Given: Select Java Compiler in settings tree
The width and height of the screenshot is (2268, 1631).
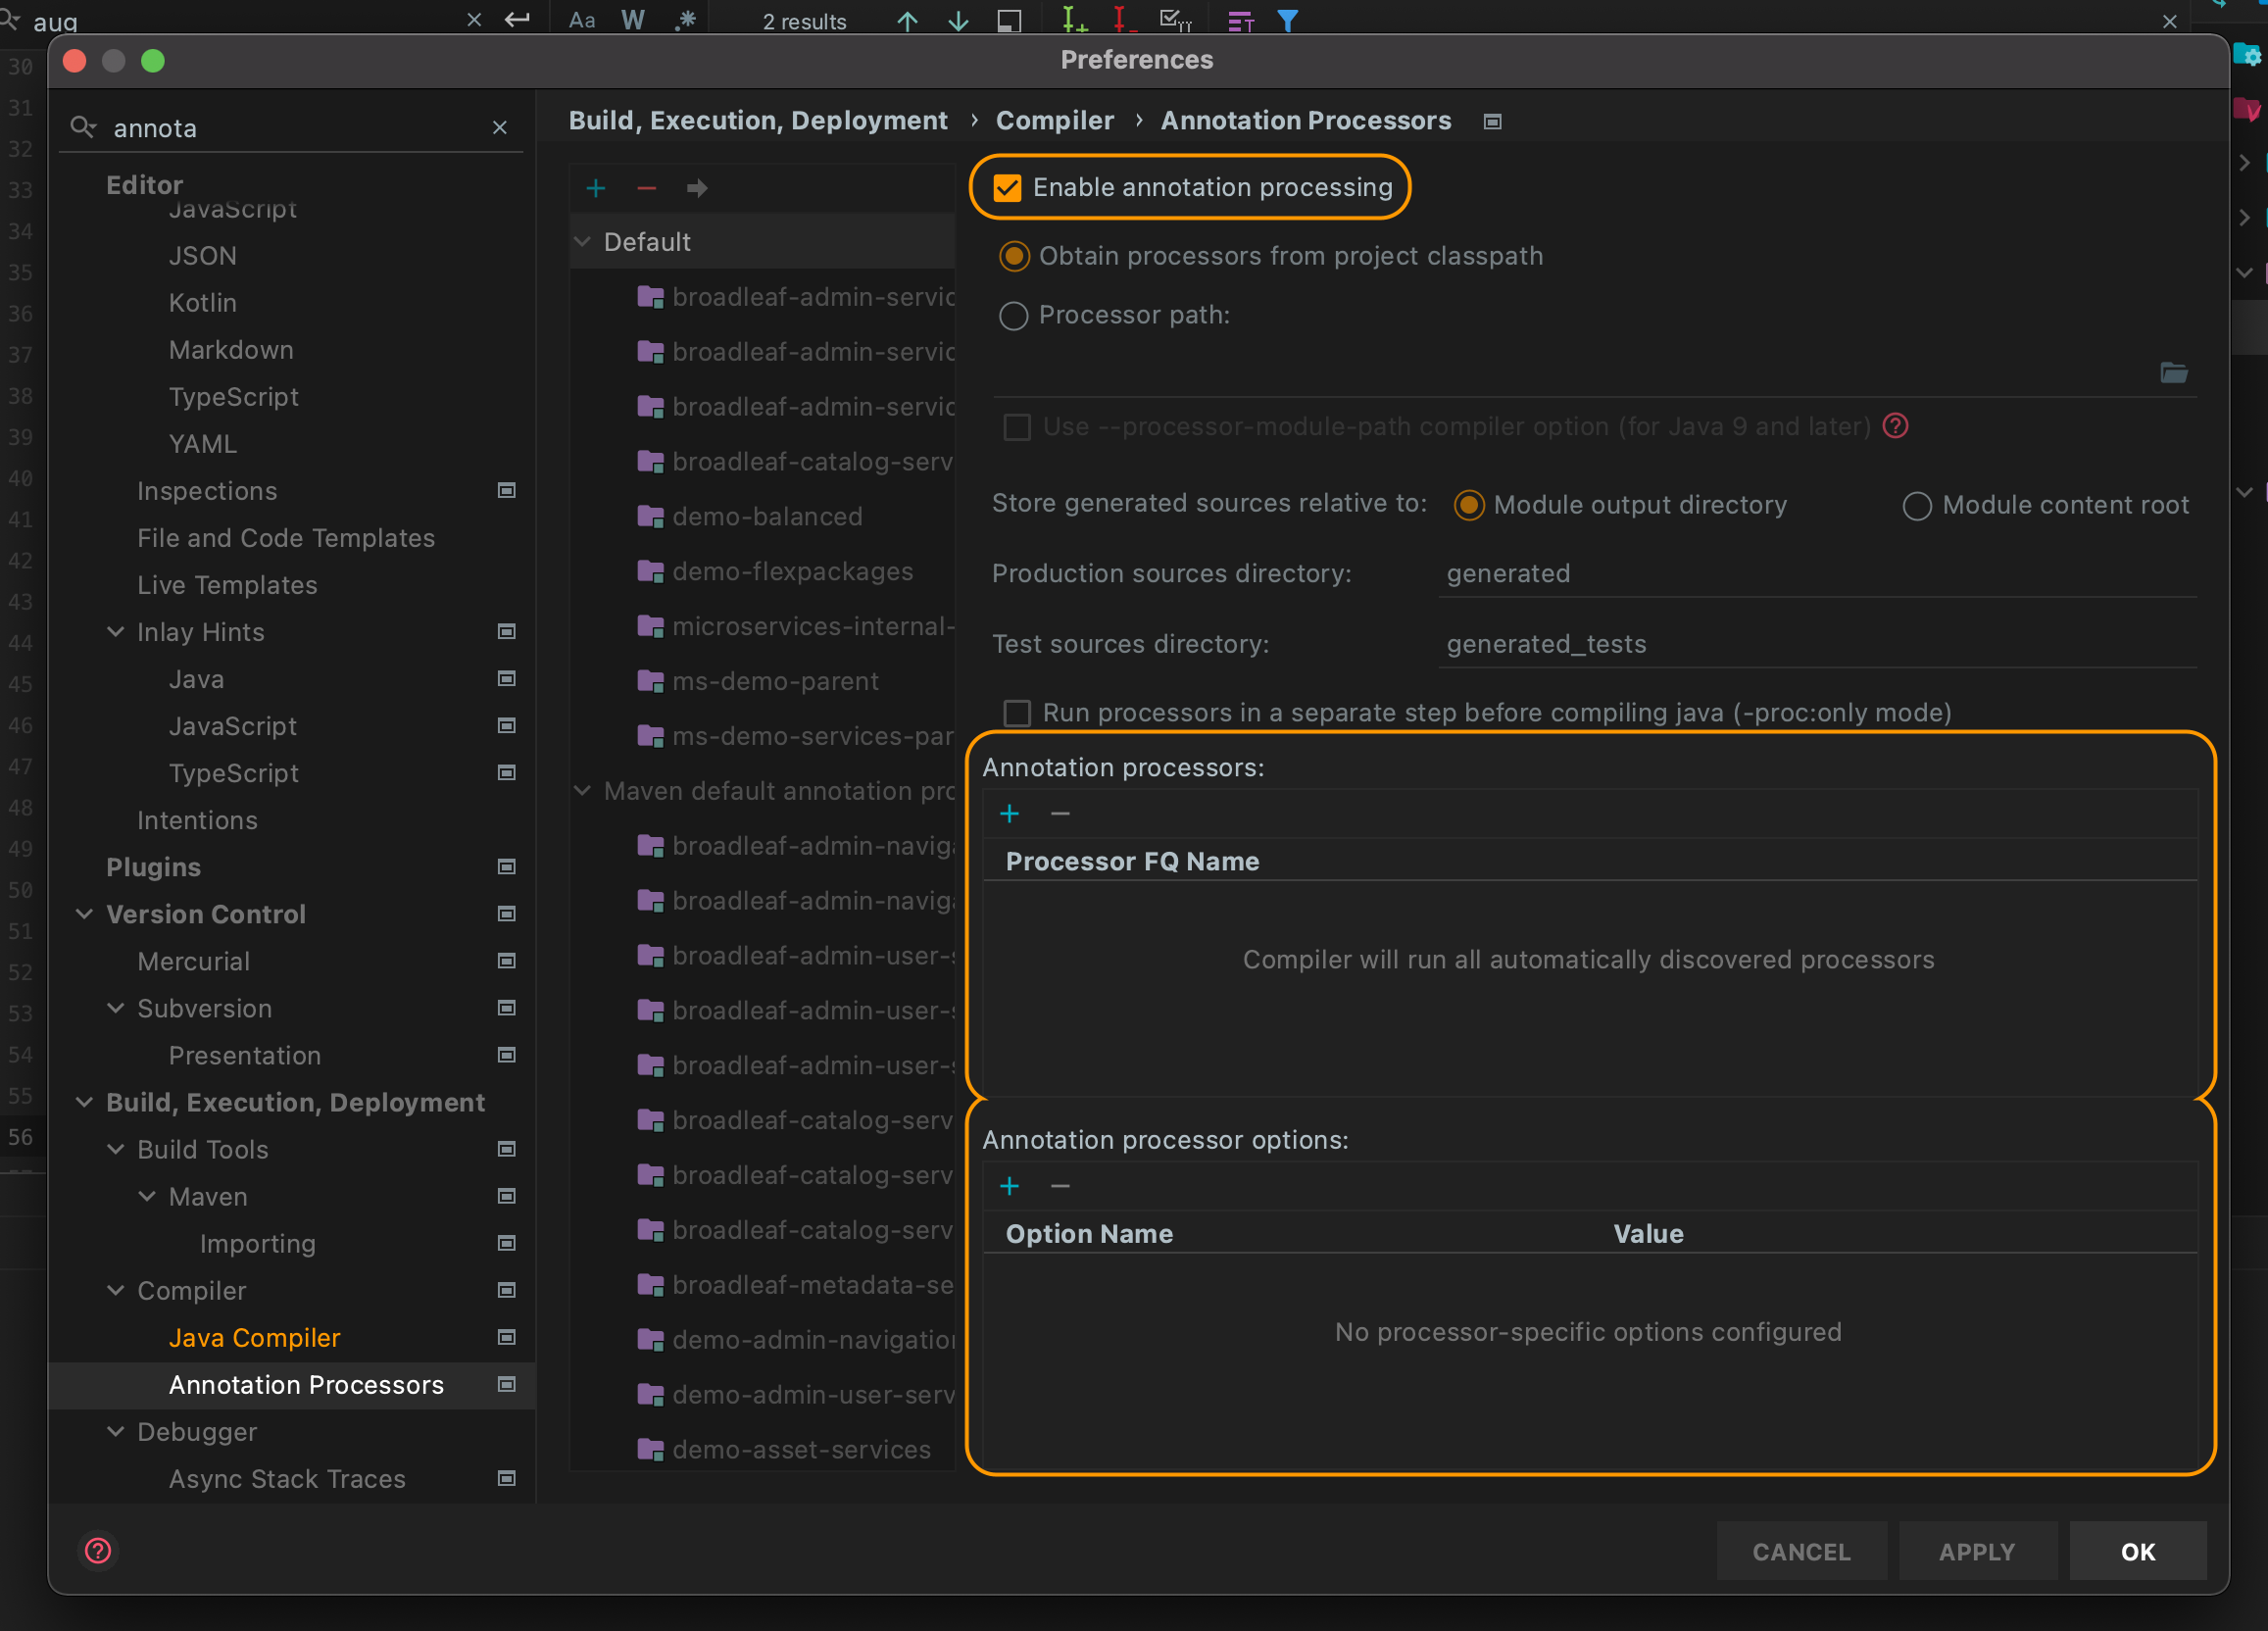Looking at the screenshot, I should [x=255, y=1337].
